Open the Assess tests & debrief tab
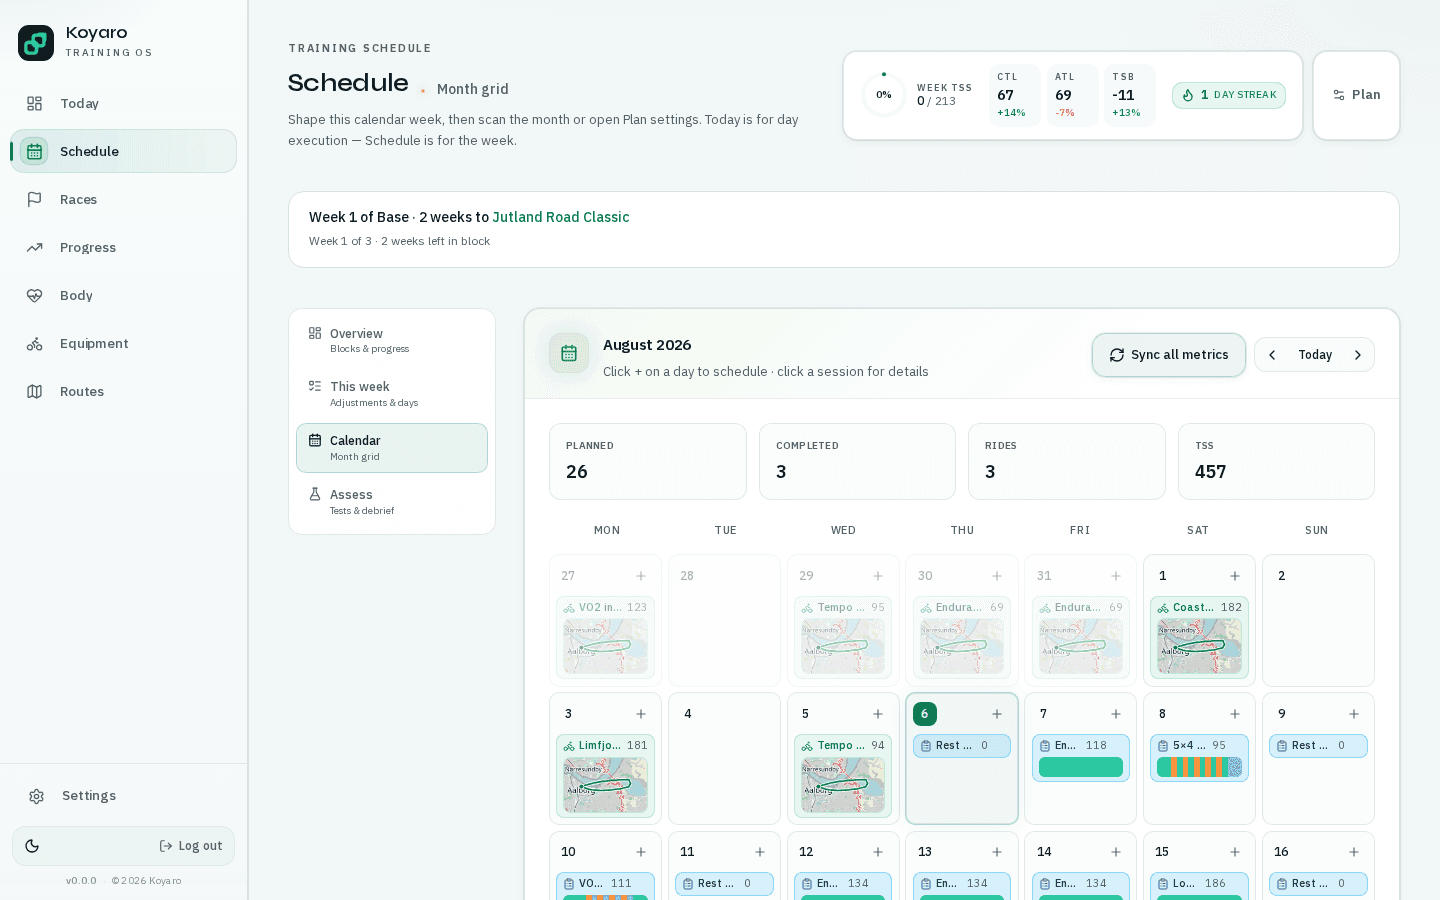This screenshot has width=1440, height=900. (392, 501)
